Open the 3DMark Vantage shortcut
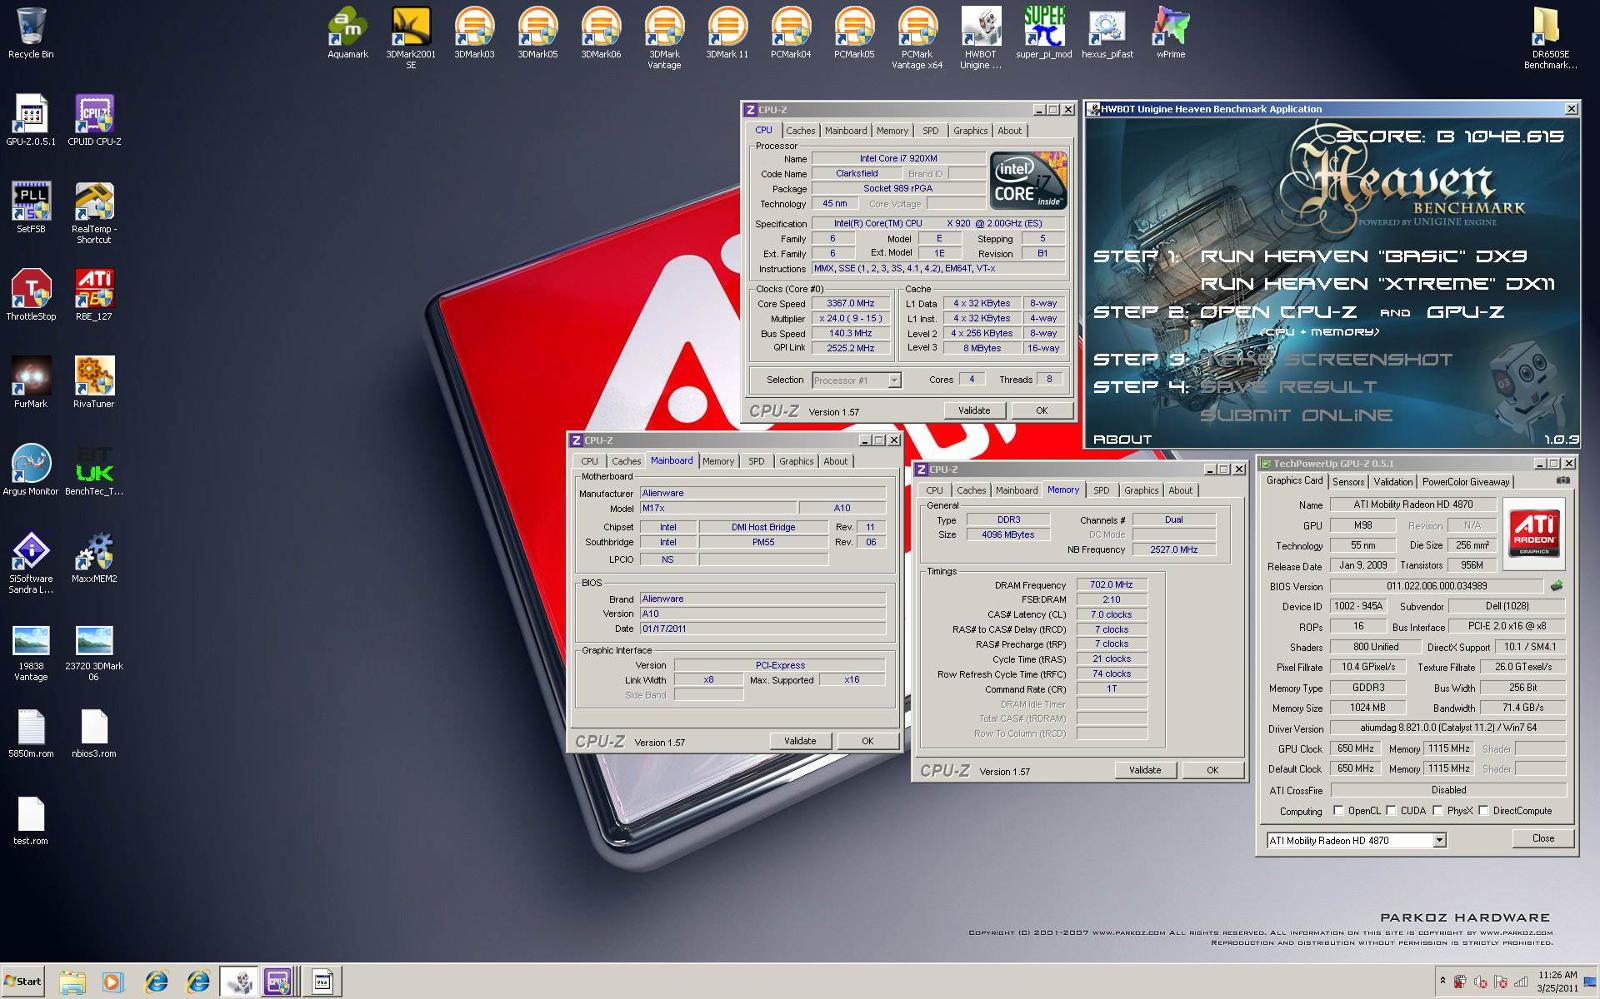1600x999 pixels. [x=664, y=38]
